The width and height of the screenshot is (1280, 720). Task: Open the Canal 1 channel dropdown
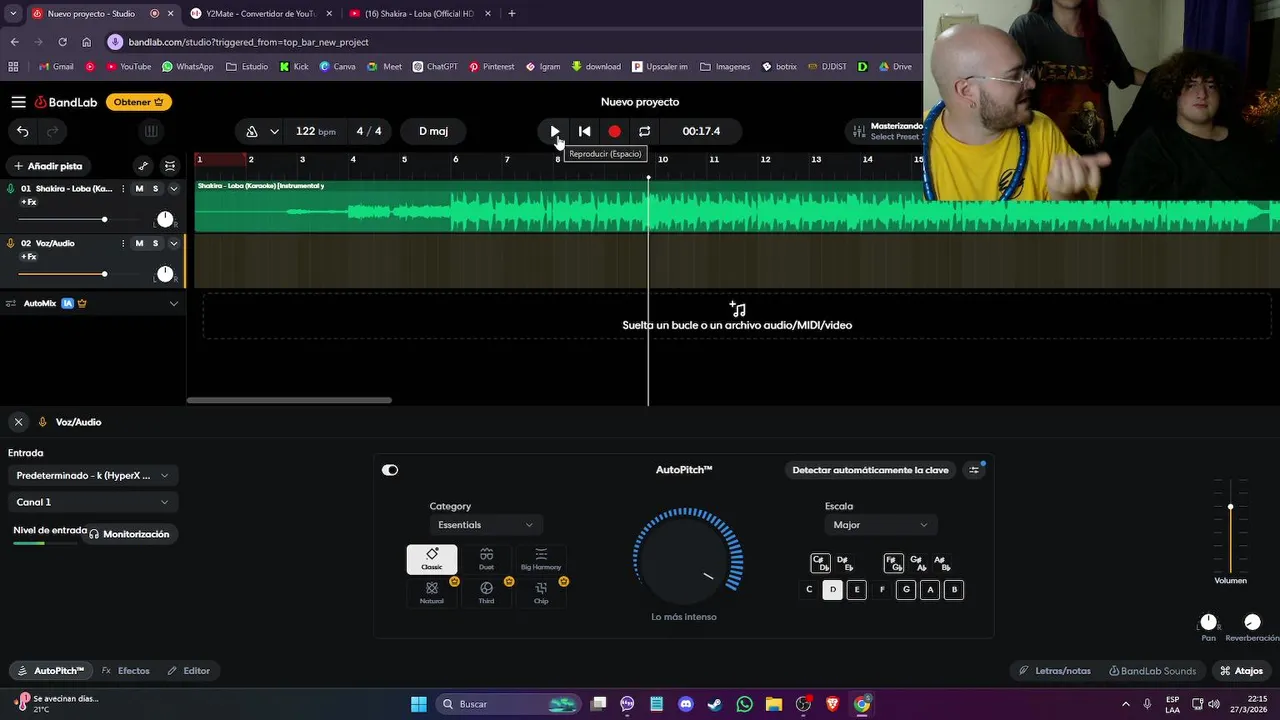click(x=92, y=502)
